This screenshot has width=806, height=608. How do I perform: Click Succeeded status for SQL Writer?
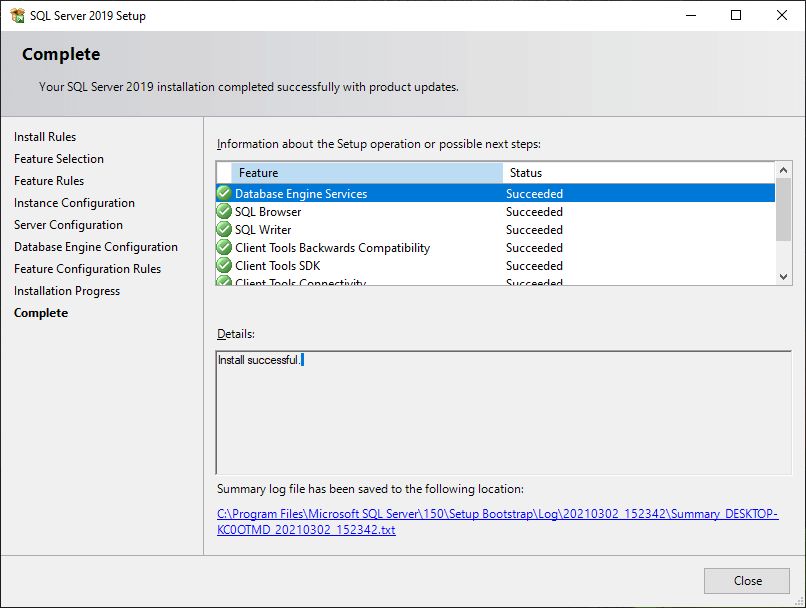534,230
